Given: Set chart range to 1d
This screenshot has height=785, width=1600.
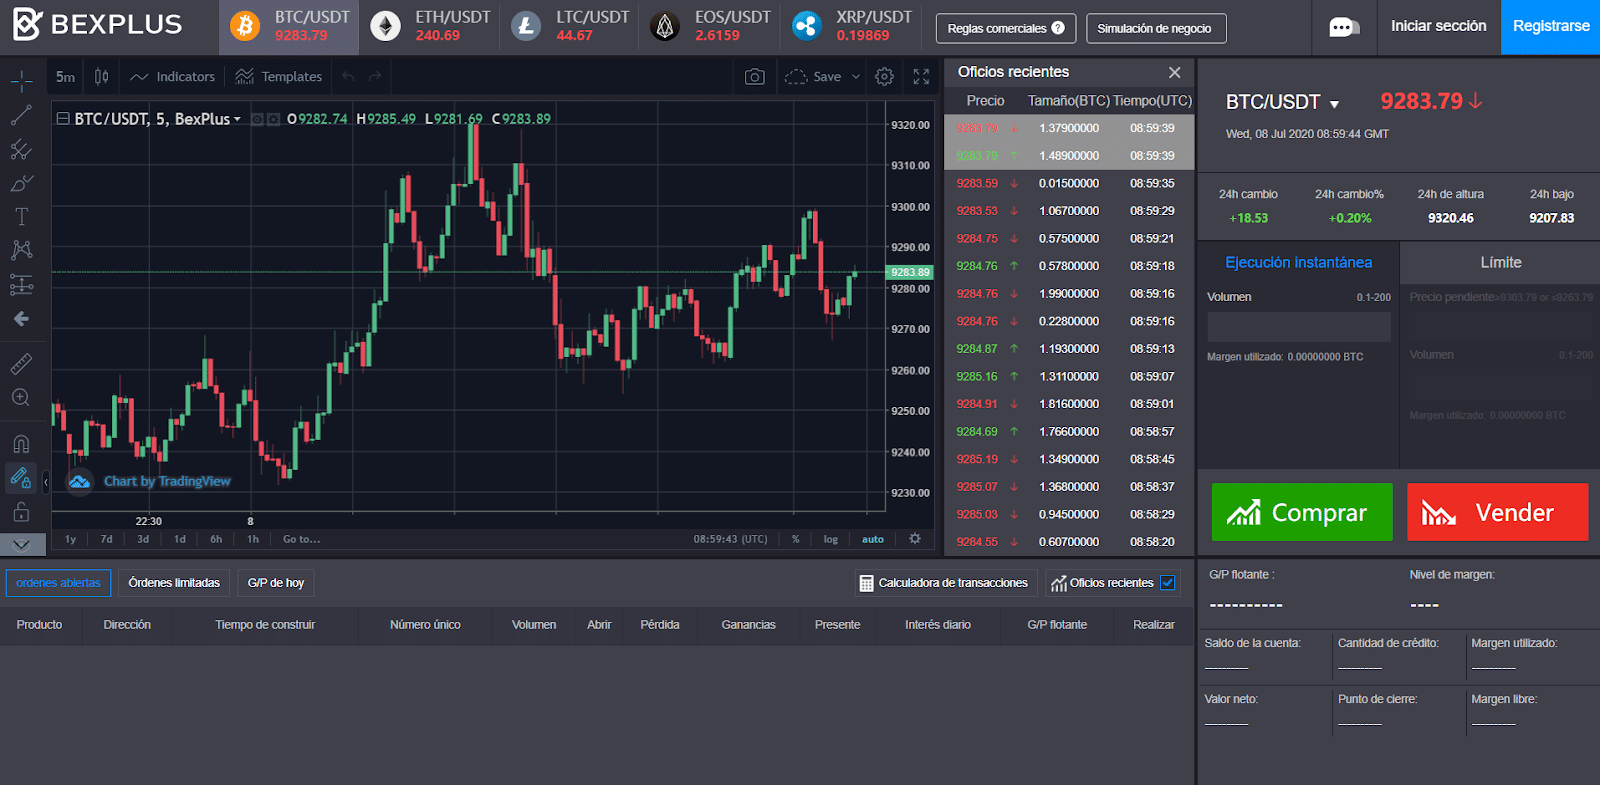Looking at the screenshot, I should pyautogui.click(x=180, y=539).
